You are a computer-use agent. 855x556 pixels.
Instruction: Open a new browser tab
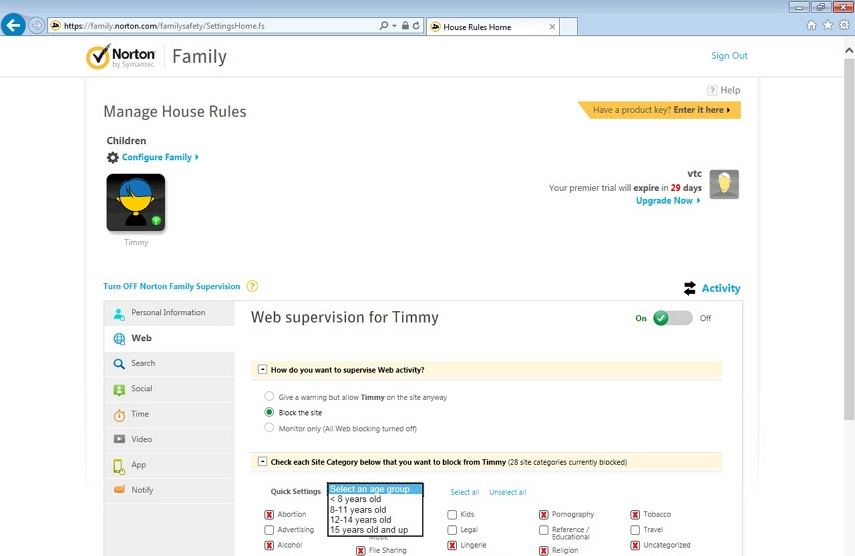pos(569,27)
